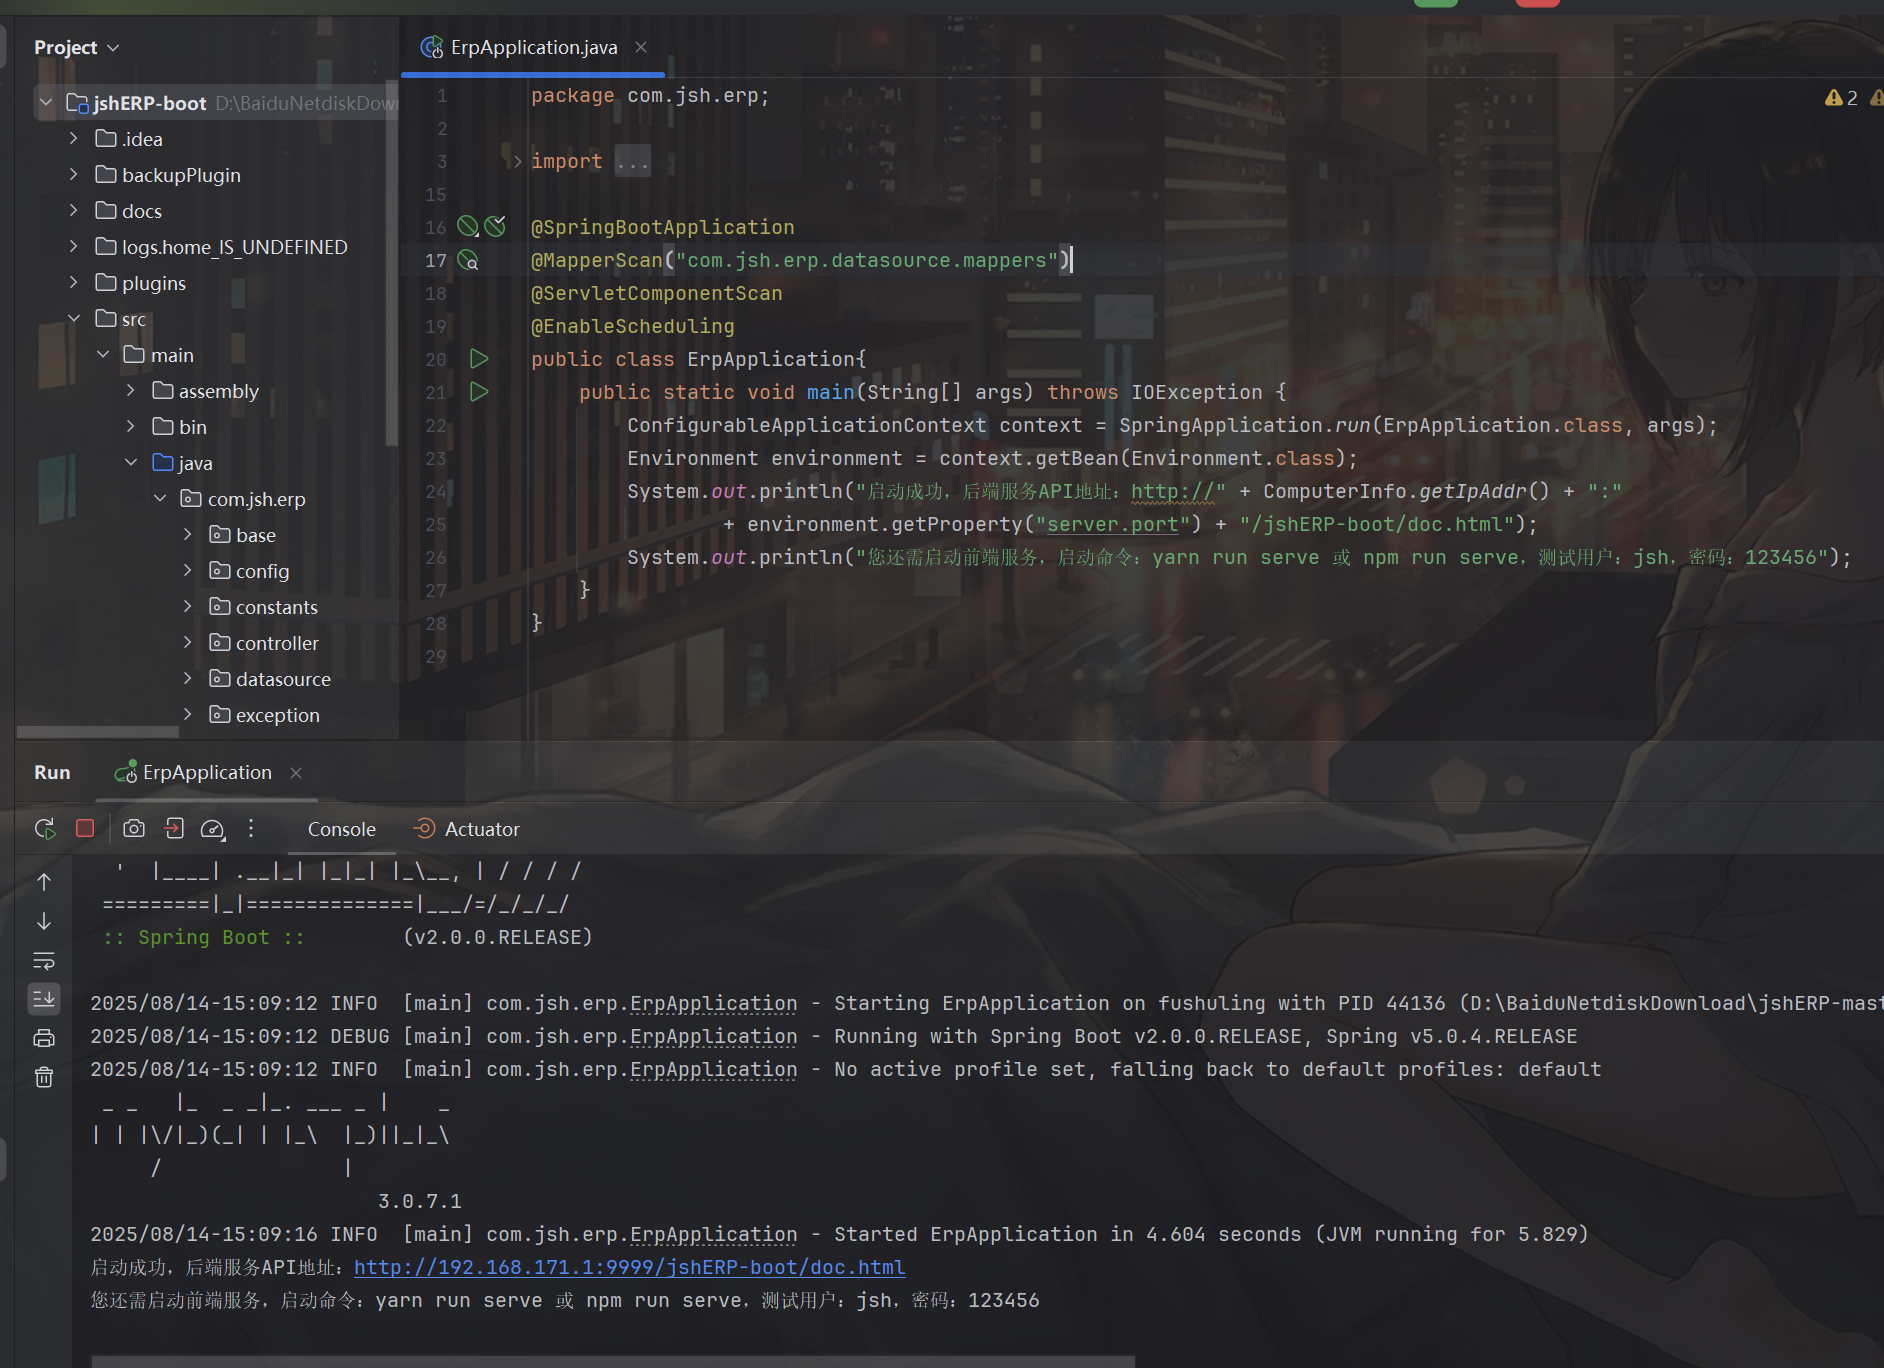Close the ErpApplication.java editor tab
Image resolution: width=1884 pixels, height=1368 pixels.
click(641, 48)
